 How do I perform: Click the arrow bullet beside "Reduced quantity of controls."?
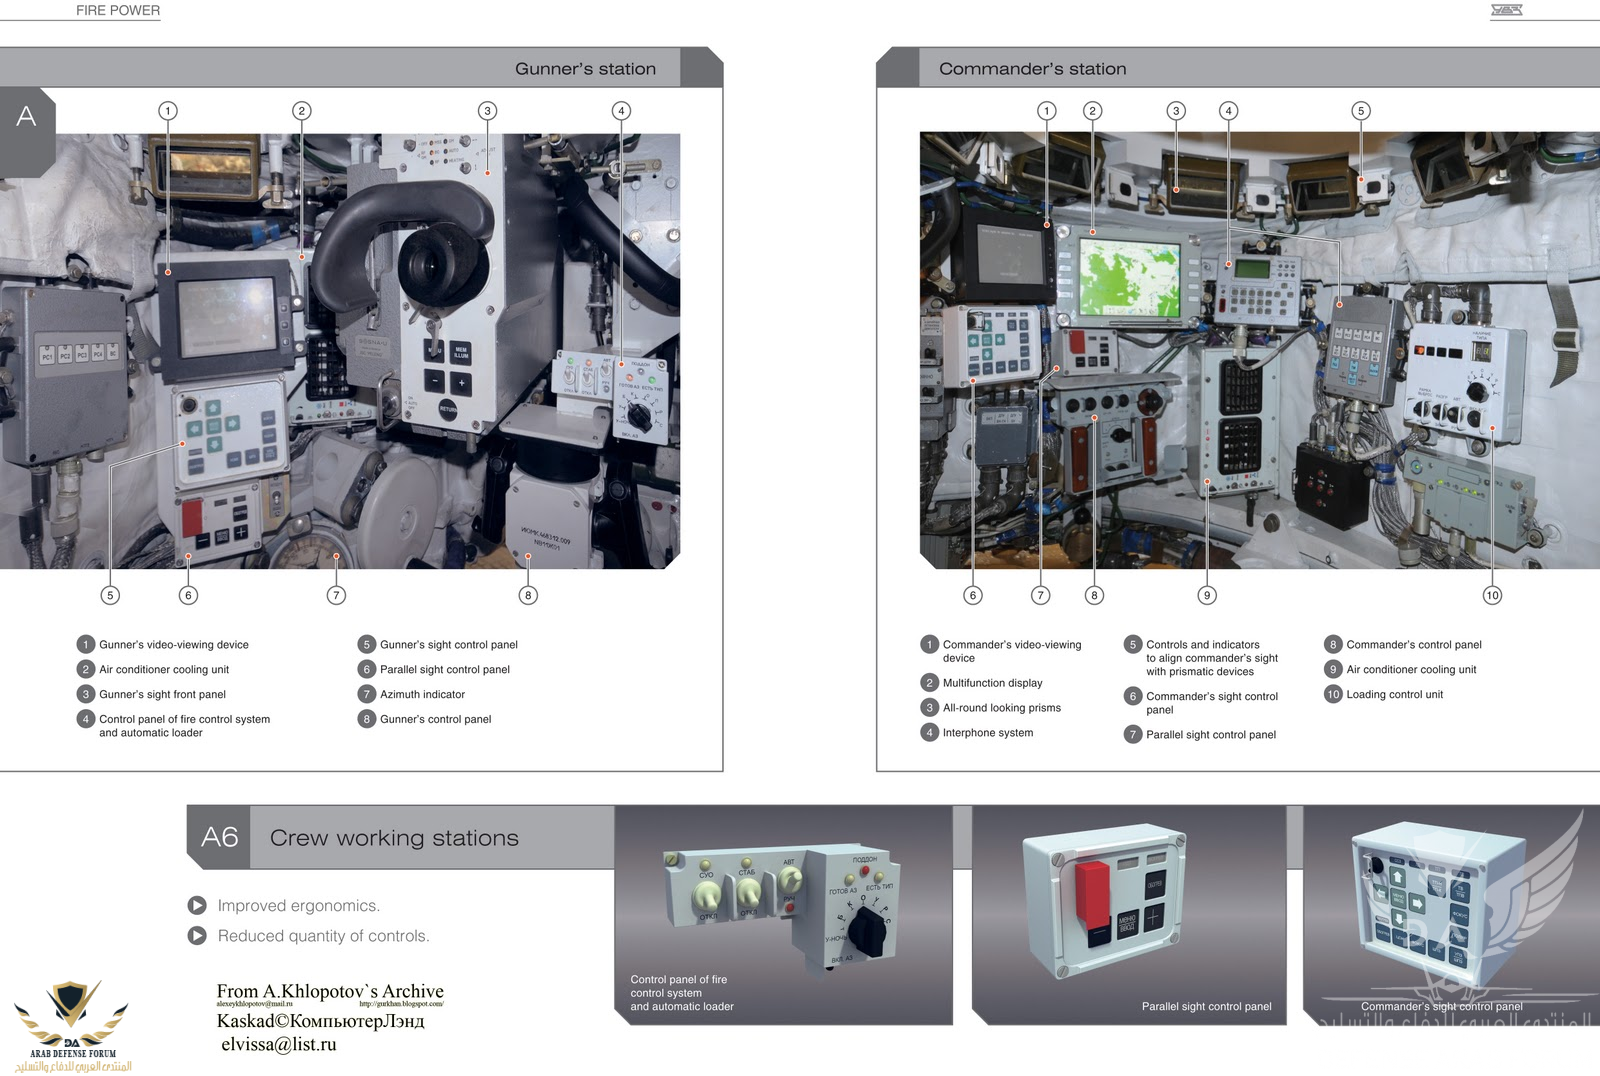197,936
